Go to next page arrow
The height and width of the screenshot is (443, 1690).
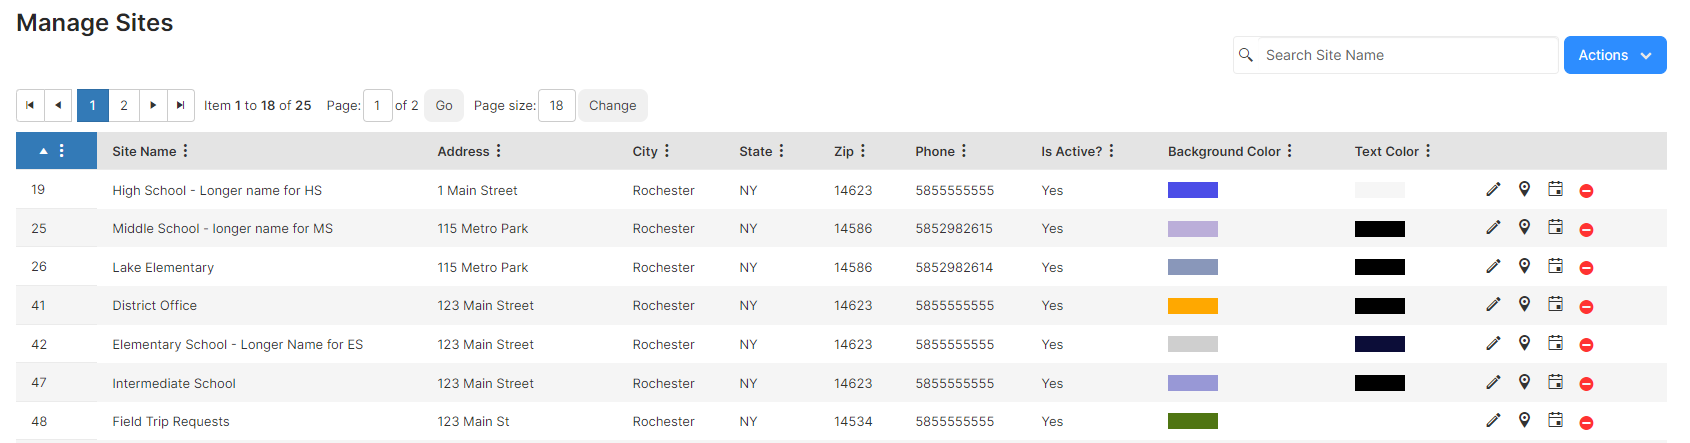click(x=152, y=105)
